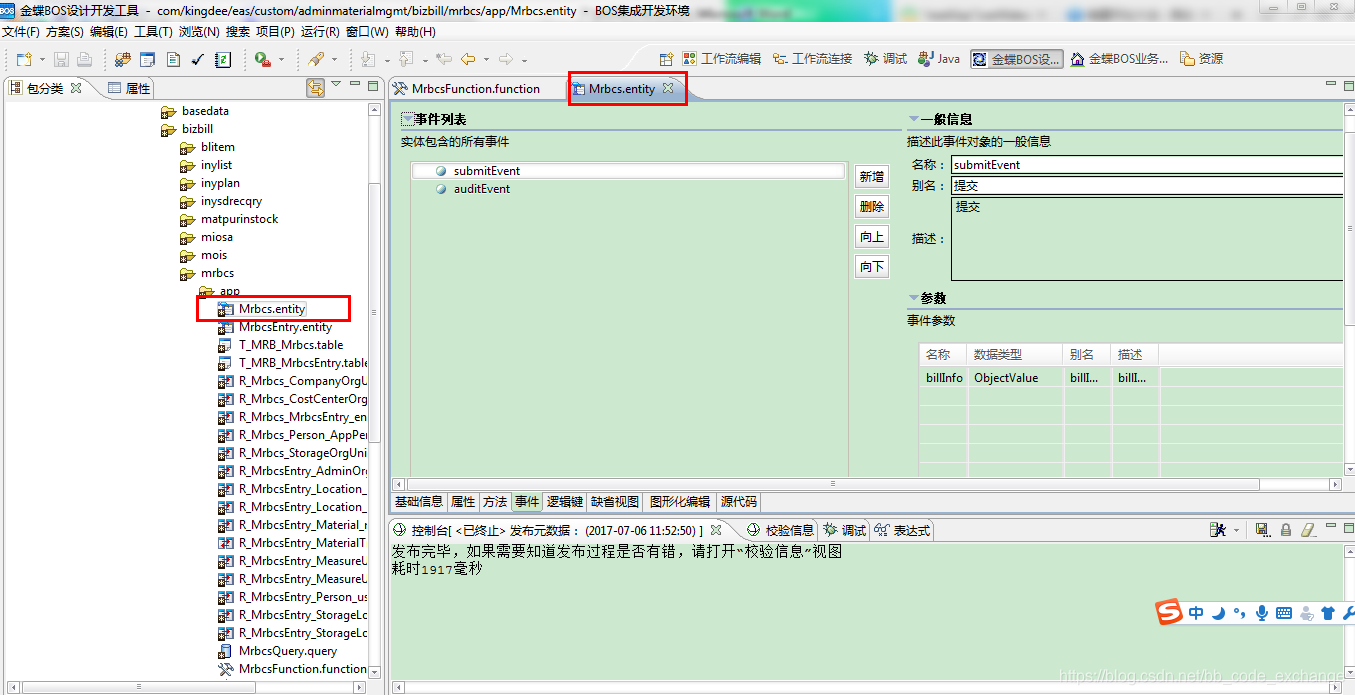Select MrbcsQuery.query in the tree
The image size is (1355, 695).
tap(288, 651)
